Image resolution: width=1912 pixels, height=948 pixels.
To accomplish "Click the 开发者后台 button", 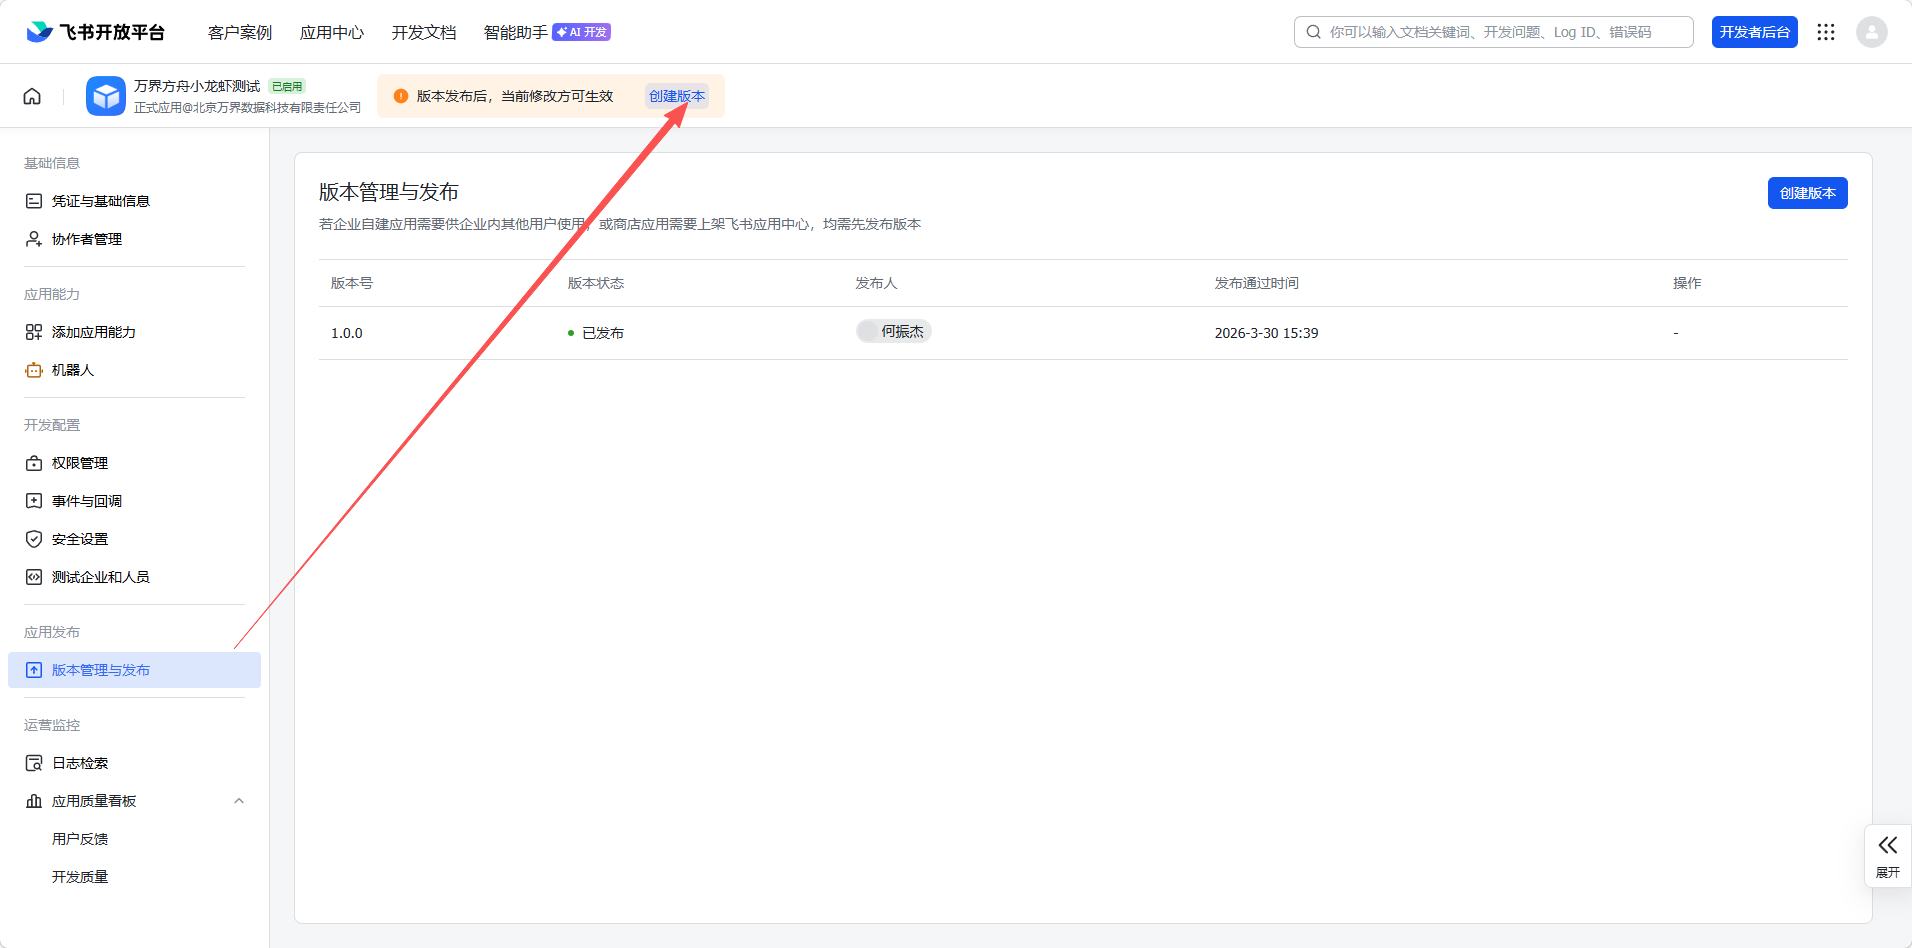I will (1754, 32).
